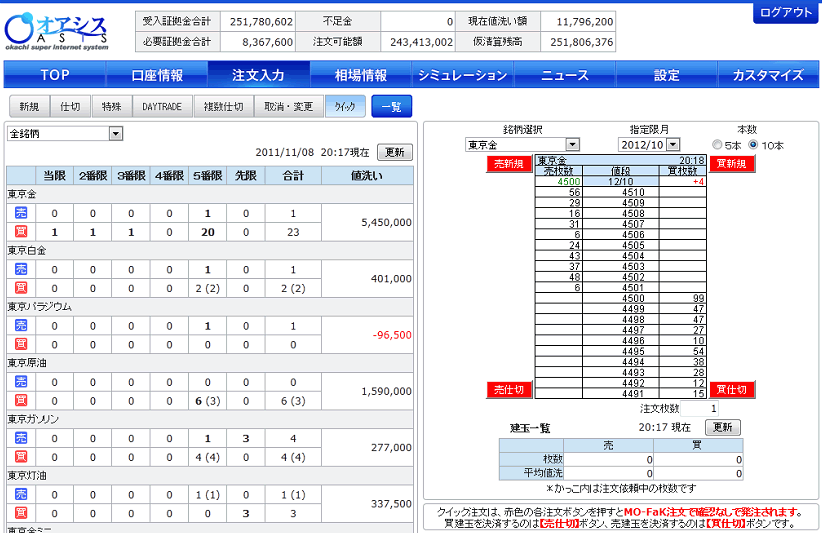Click the red 買 icon for 東京ガソリン
Viewport: 822px width, 533px height.
[x=21, y=456]
